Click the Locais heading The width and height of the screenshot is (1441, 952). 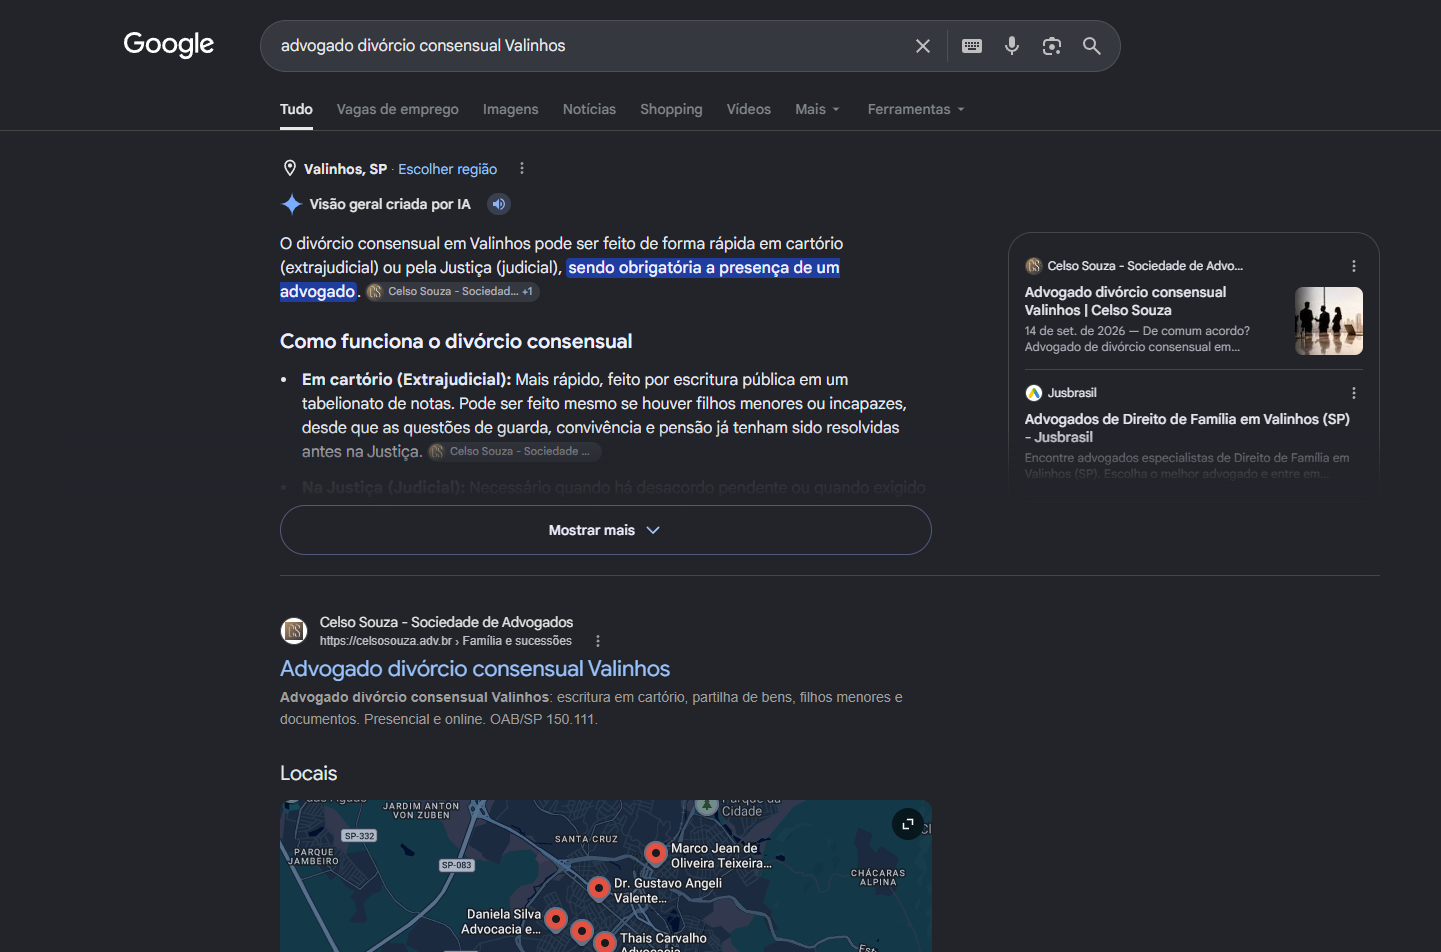pos(308,773)
